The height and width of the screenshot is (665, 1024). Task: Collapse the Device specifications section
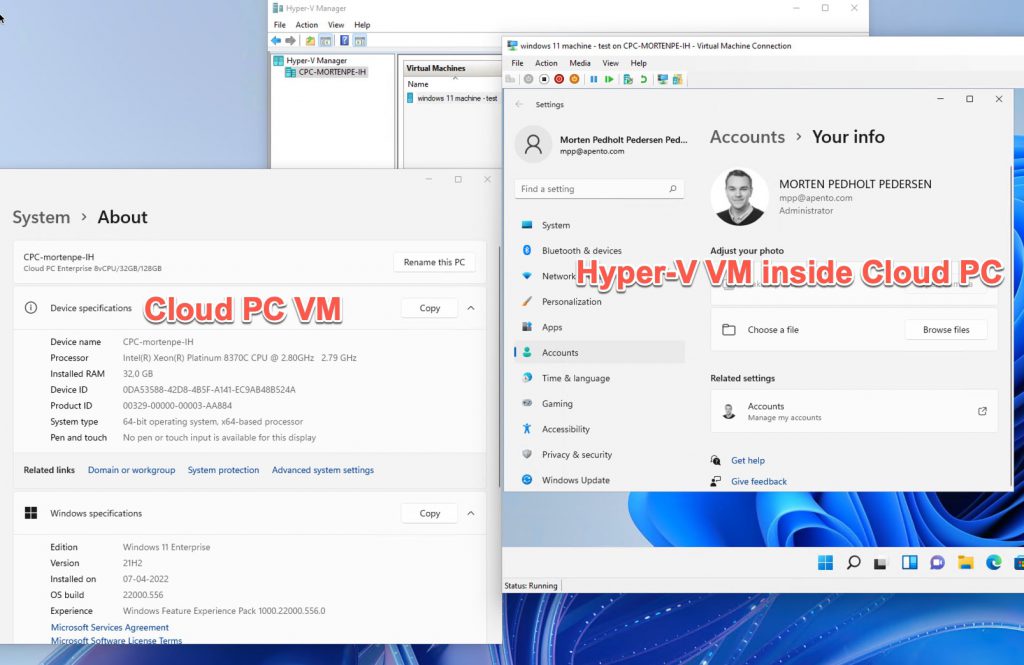[471, 308]
